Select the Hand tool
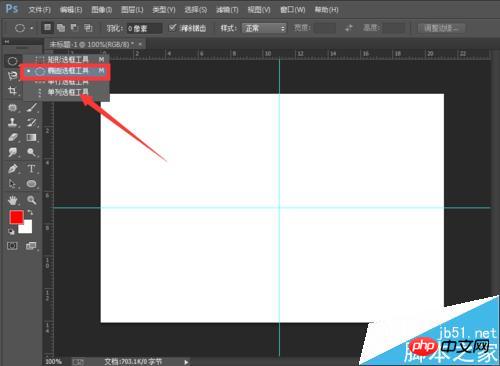 (x=13, y=200)
